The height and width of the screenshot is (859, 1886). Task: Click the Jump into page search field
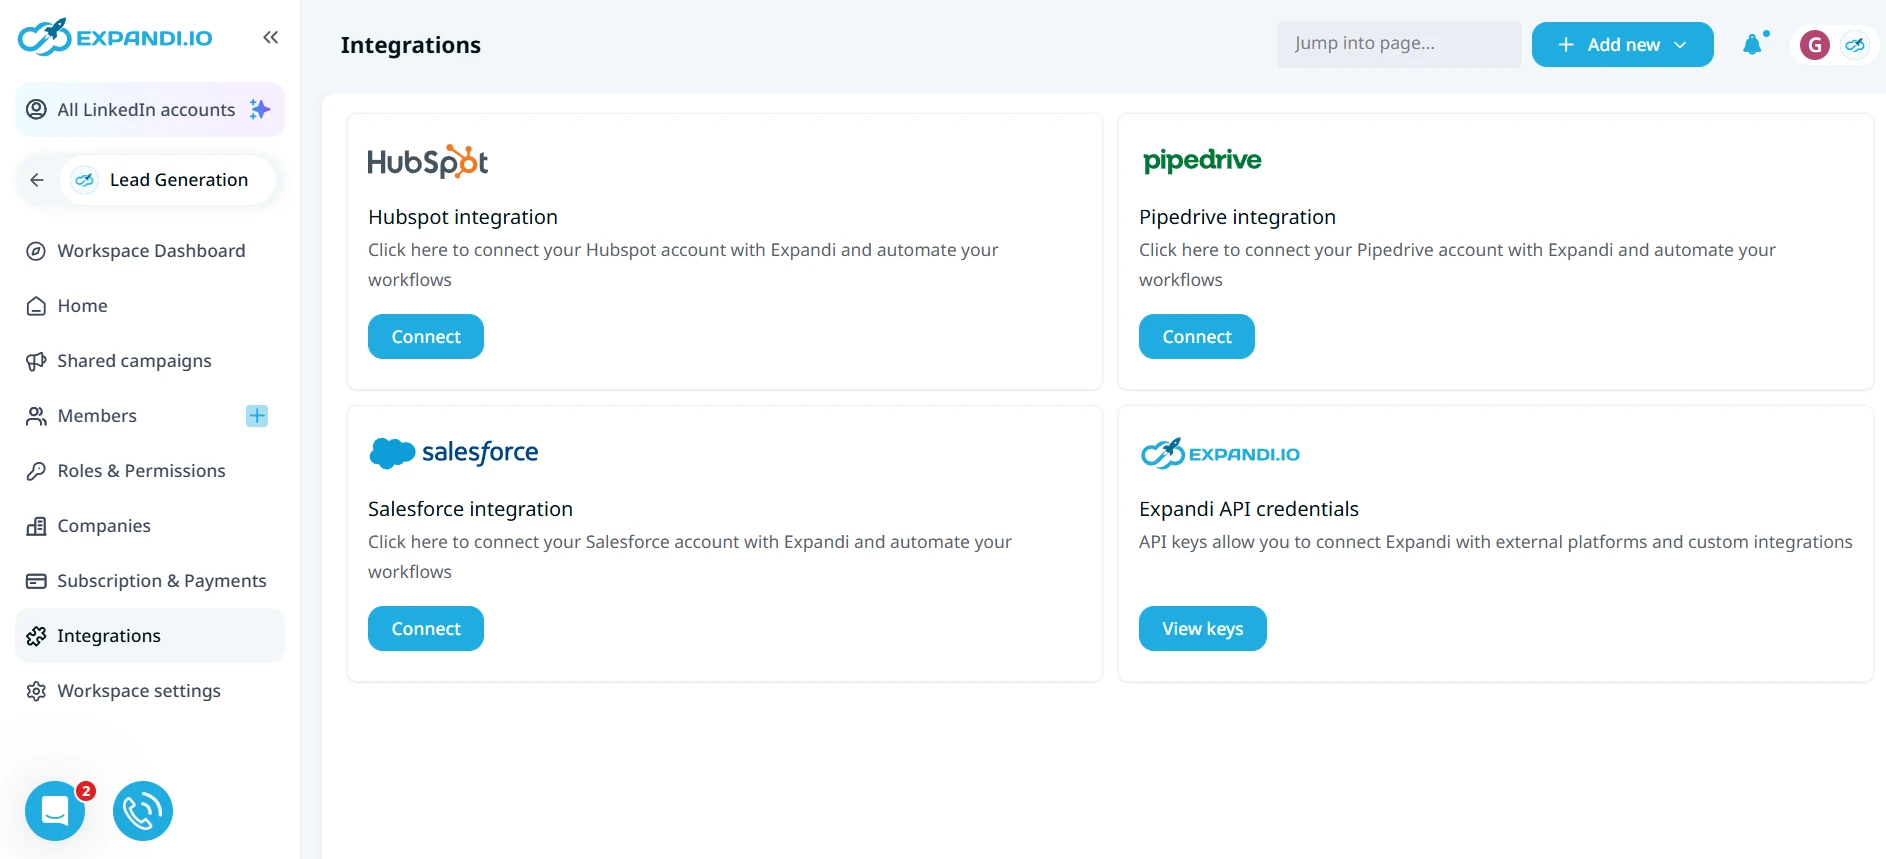coord(1398,44)
